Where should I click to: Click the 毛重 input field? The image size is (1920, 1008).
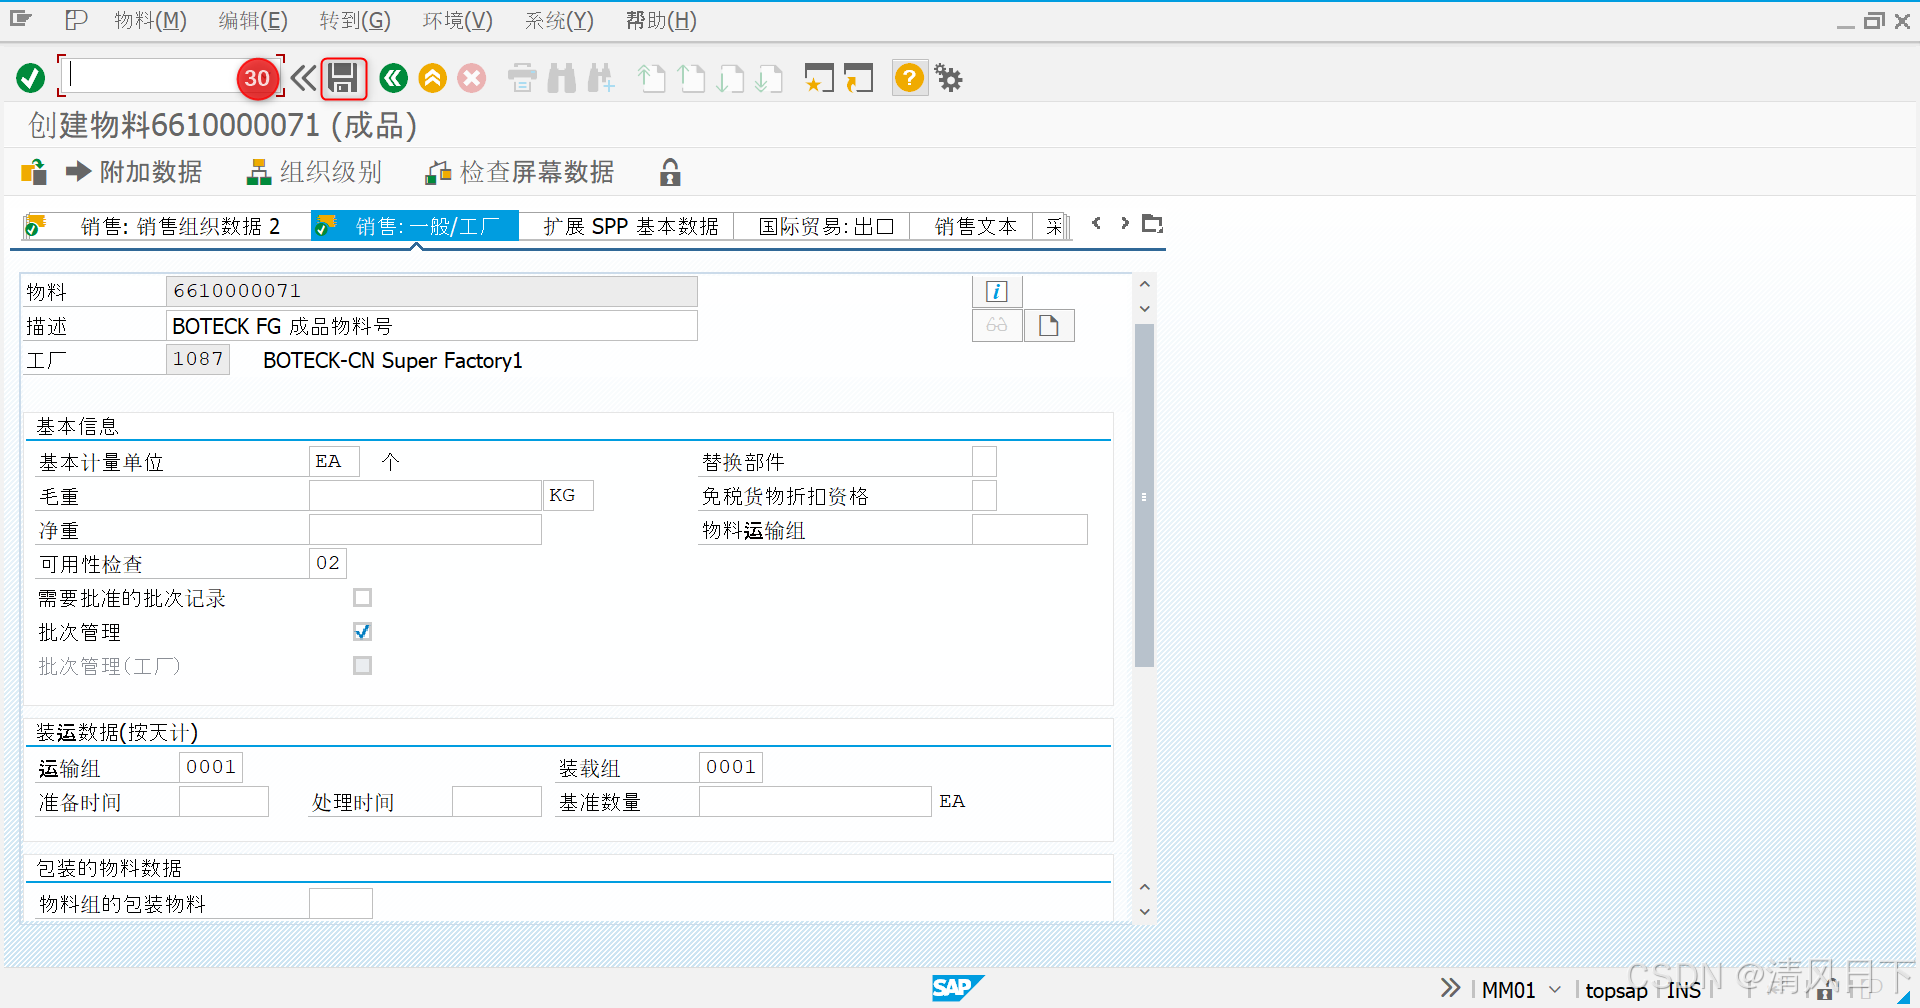point(425,495)
